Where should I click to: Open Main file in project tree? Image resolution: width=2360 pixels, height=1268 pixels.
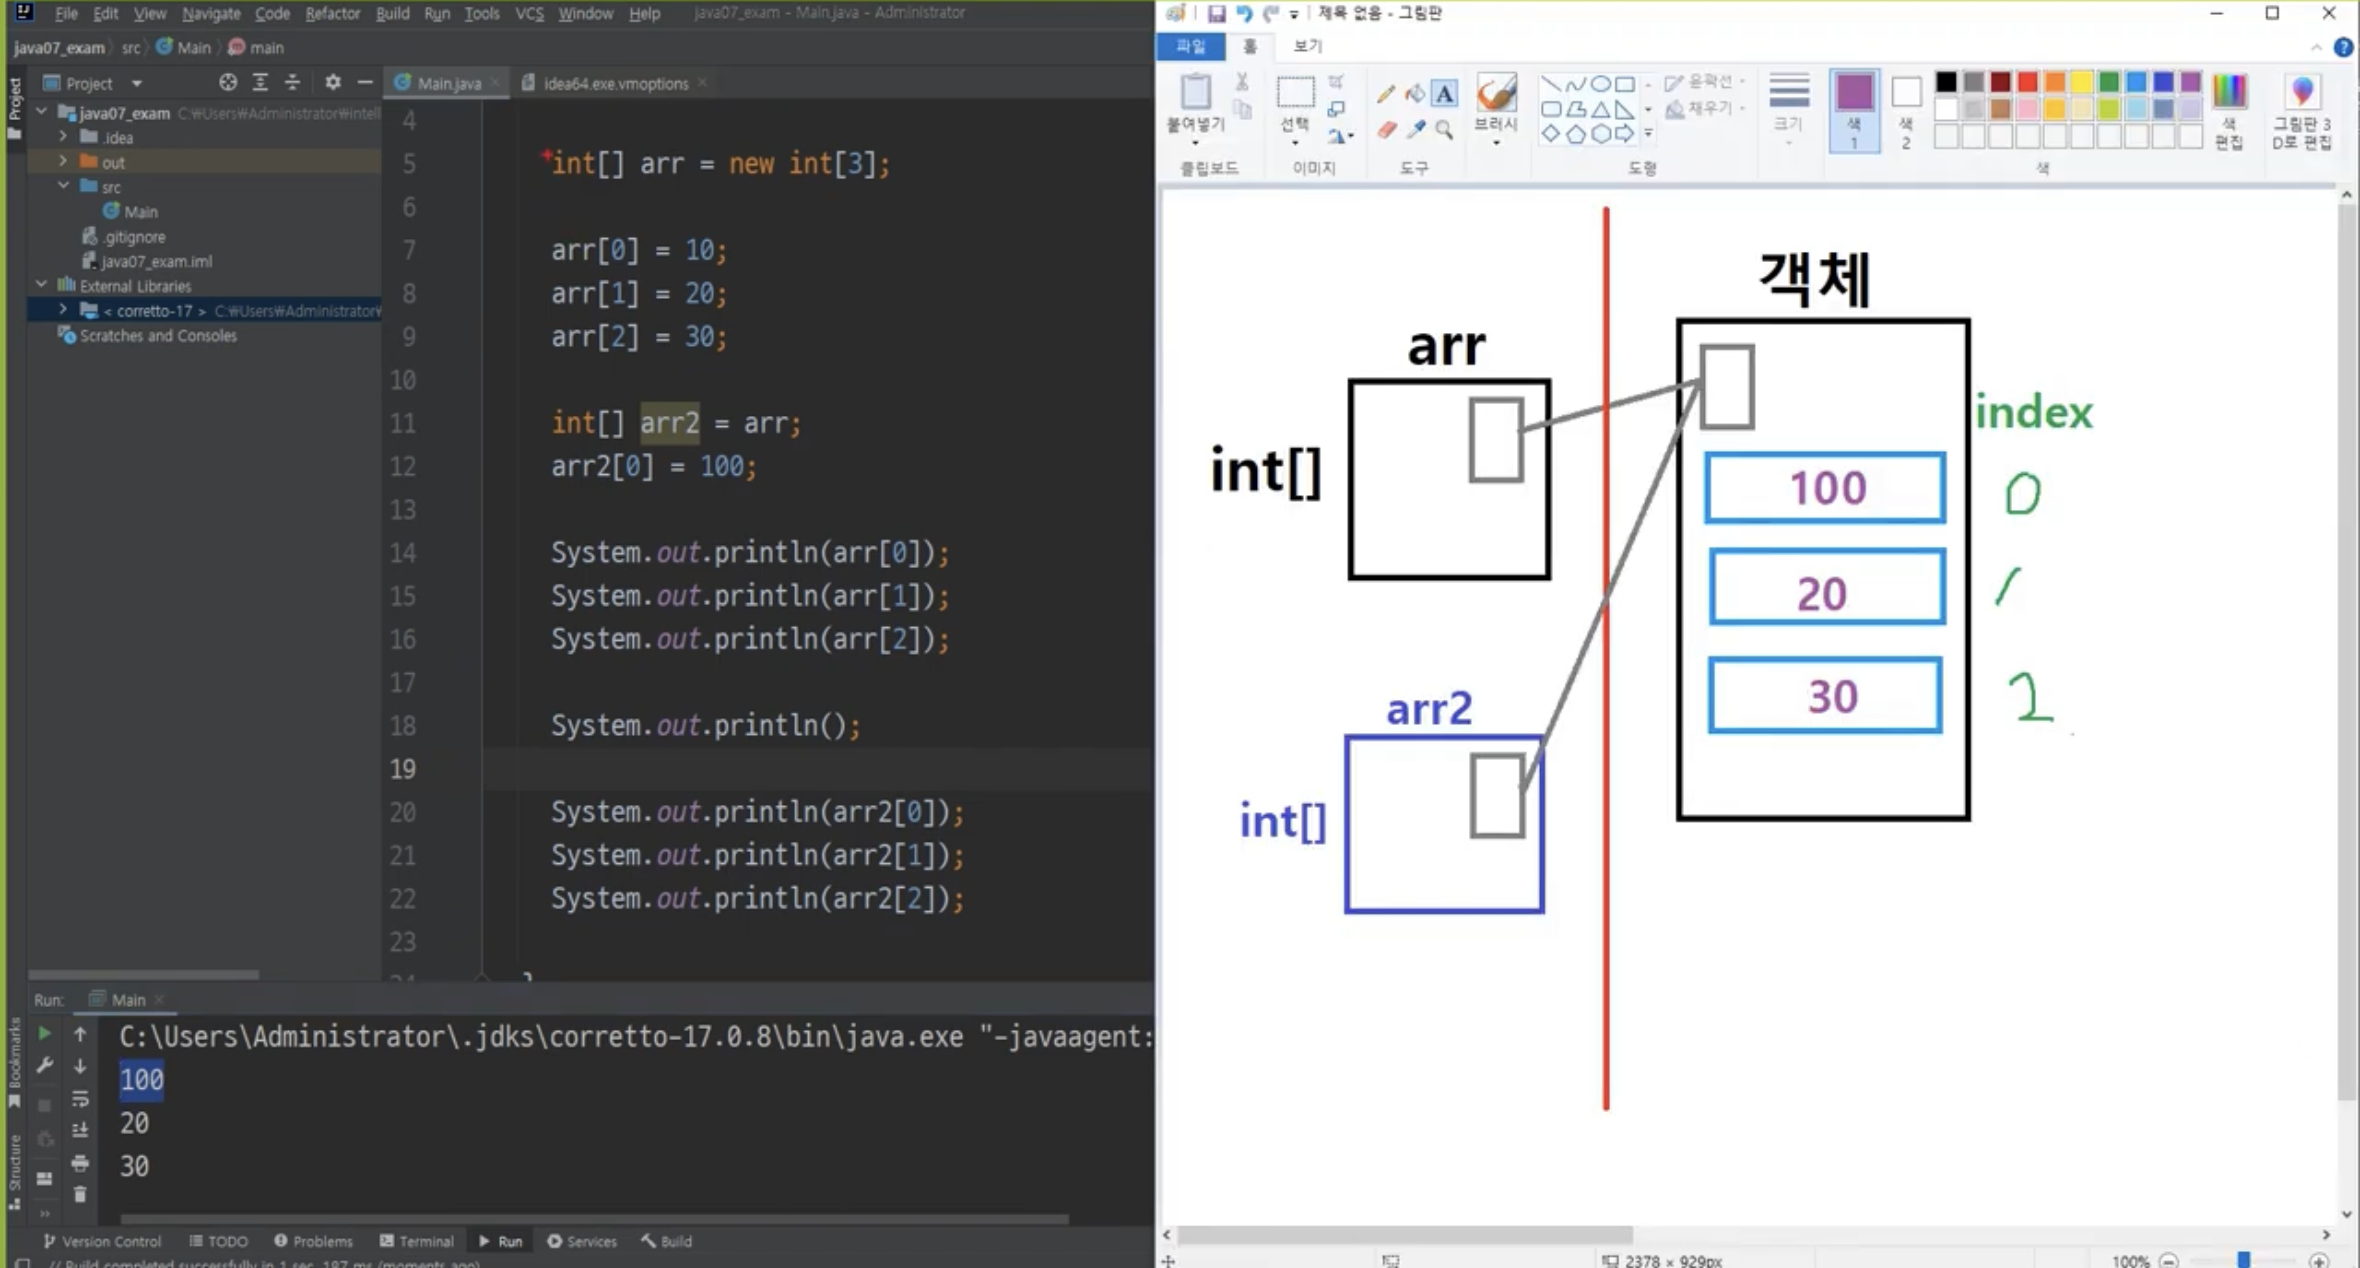point(140,211)
